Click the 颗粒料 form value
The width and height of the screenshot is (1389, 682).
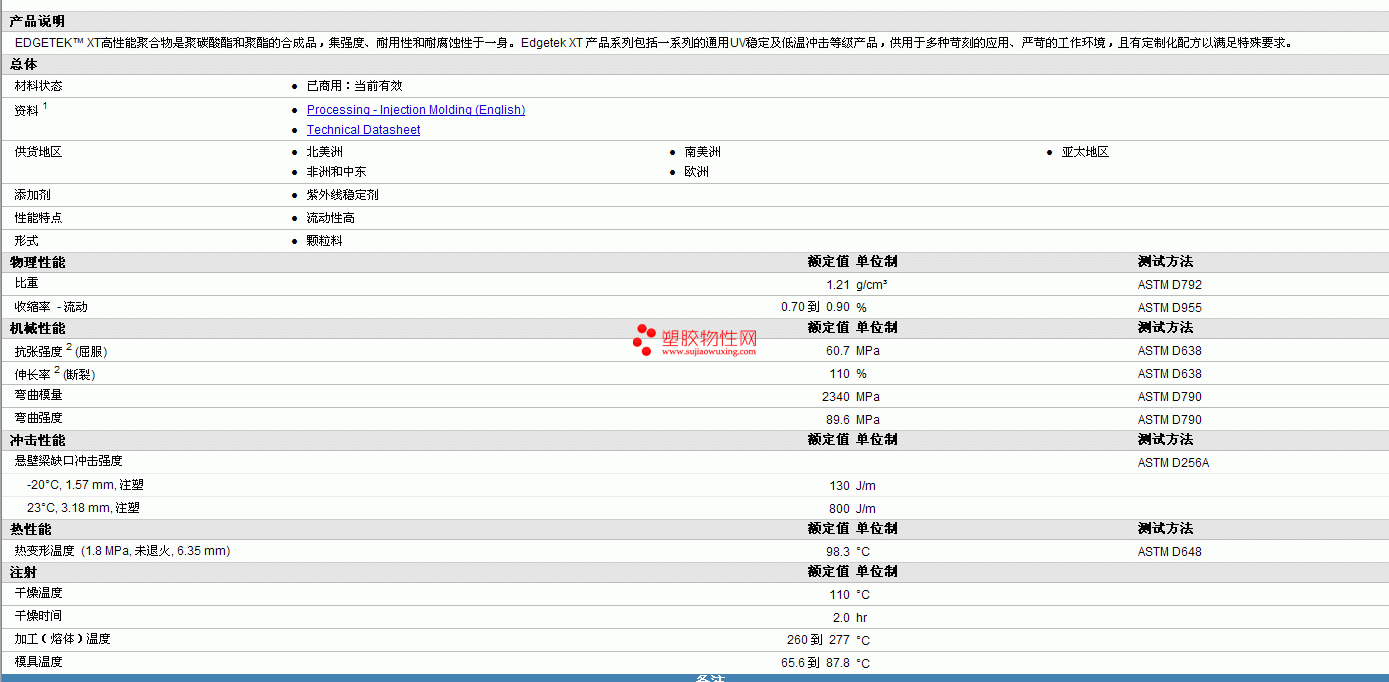324,241
